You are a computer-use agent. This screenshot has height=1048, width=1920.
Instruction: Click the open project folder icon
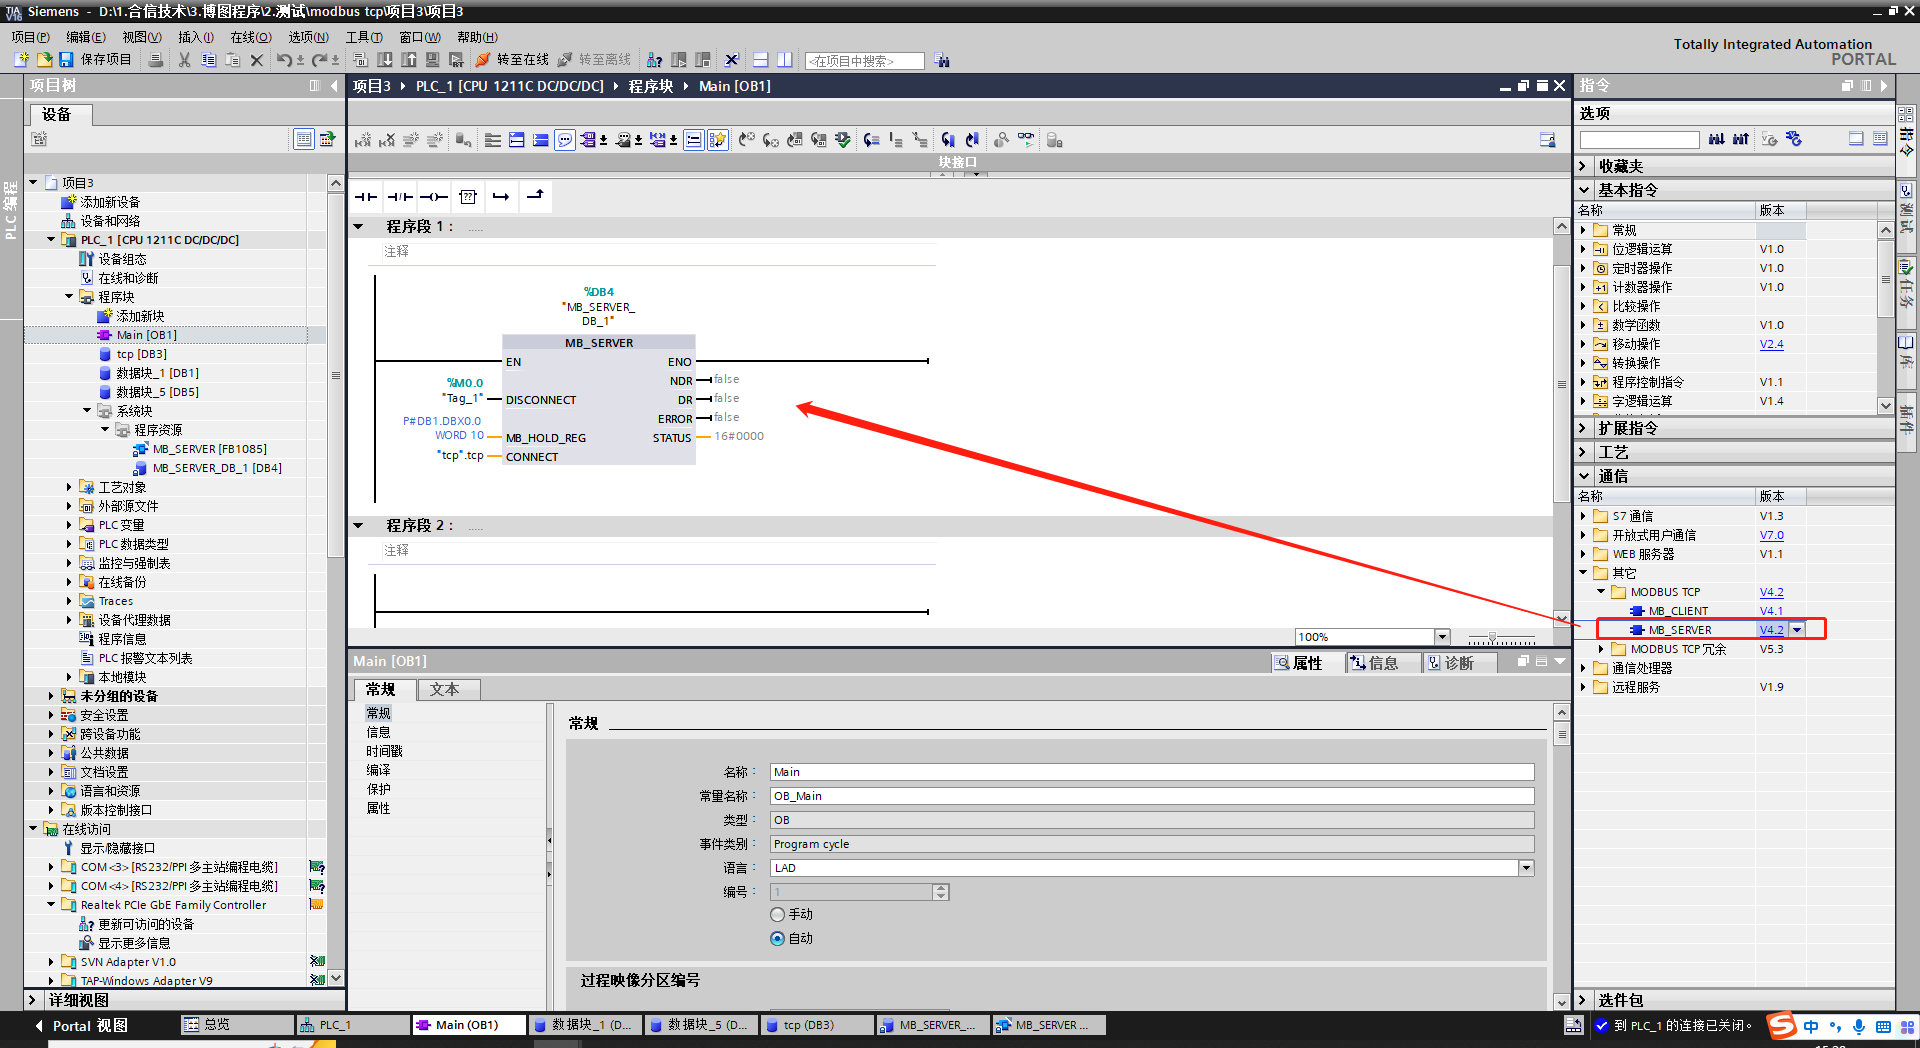pos(44,60)
